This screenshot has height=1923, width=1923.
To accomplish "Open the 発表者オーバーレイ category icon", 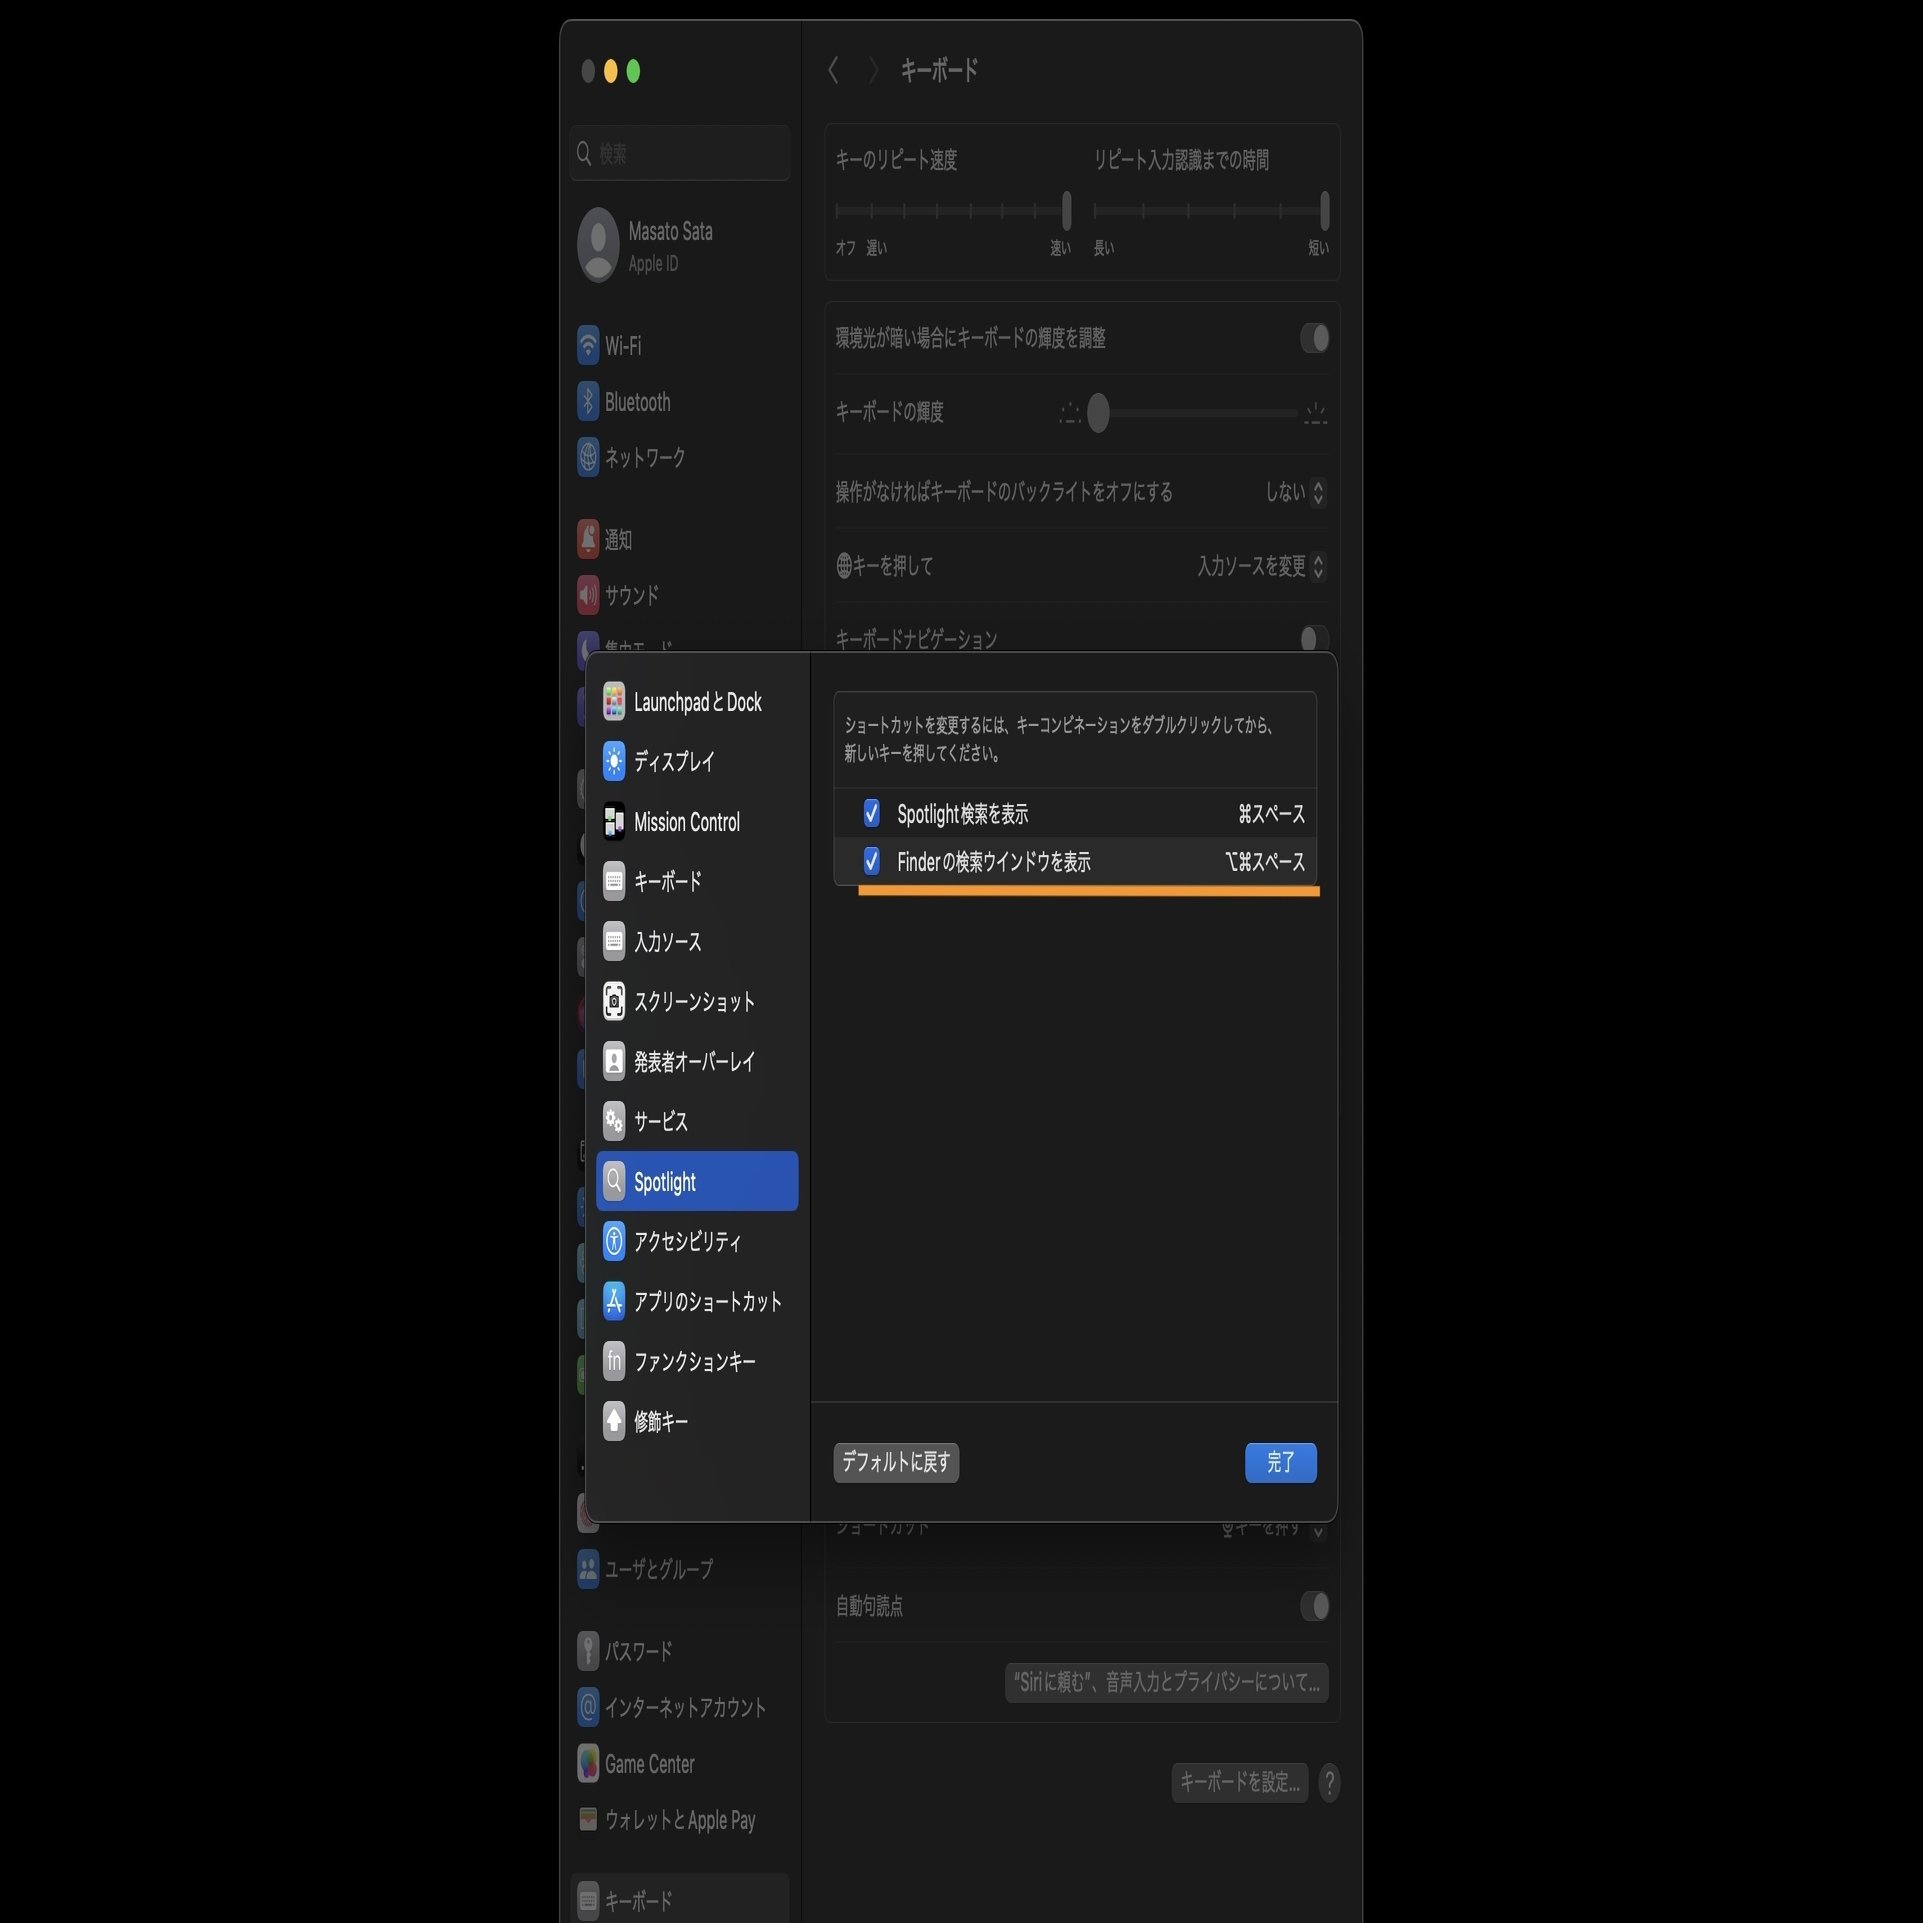I will pyautogui.click(x=614, y=1061).
